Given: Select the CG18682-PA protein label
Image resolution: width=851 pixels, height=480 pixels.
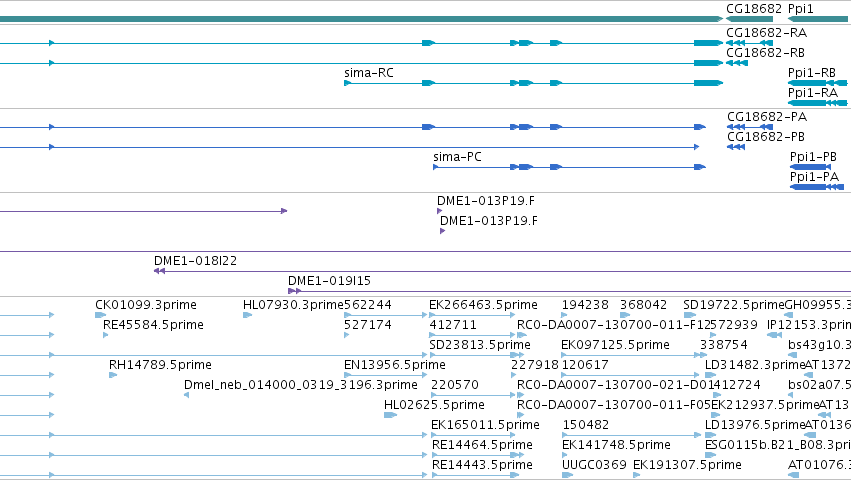Looking at the screenshot, I should [767, 117].
